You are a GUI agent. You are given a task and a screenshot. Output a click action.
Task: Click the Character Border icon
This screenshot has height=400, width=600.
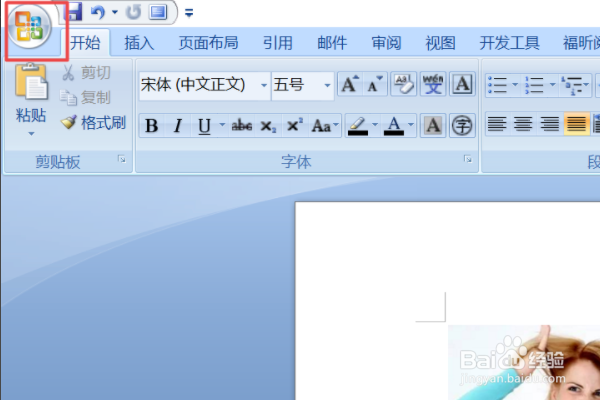point(462,84)
